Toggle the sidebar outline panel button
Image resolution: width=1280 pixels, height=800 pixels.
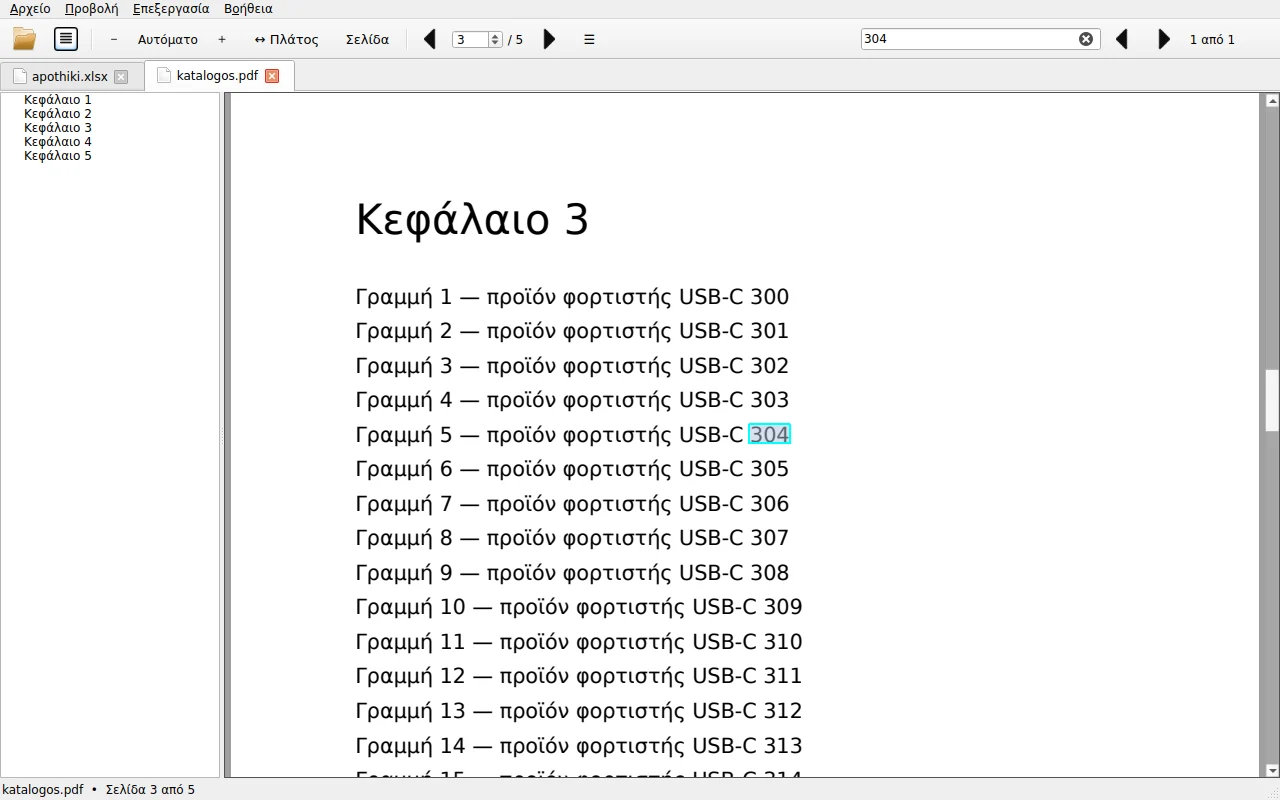(x=66, y=39)
